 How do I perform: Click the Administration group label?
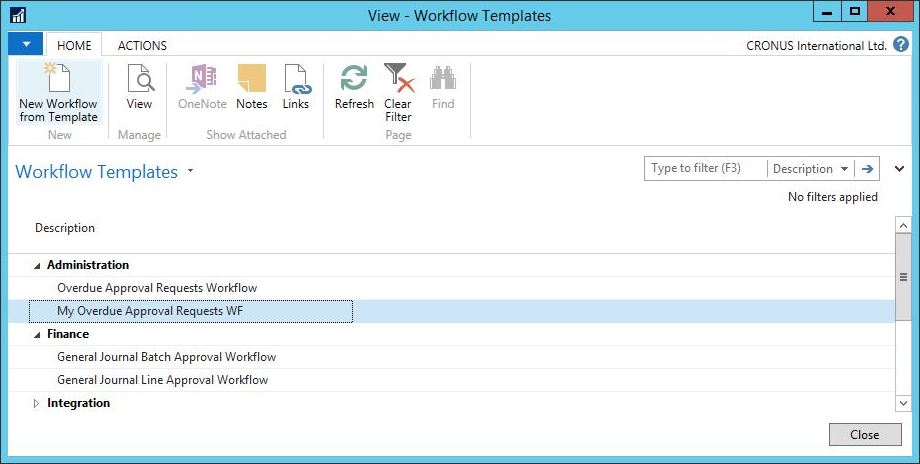click(x=88, y=265)
